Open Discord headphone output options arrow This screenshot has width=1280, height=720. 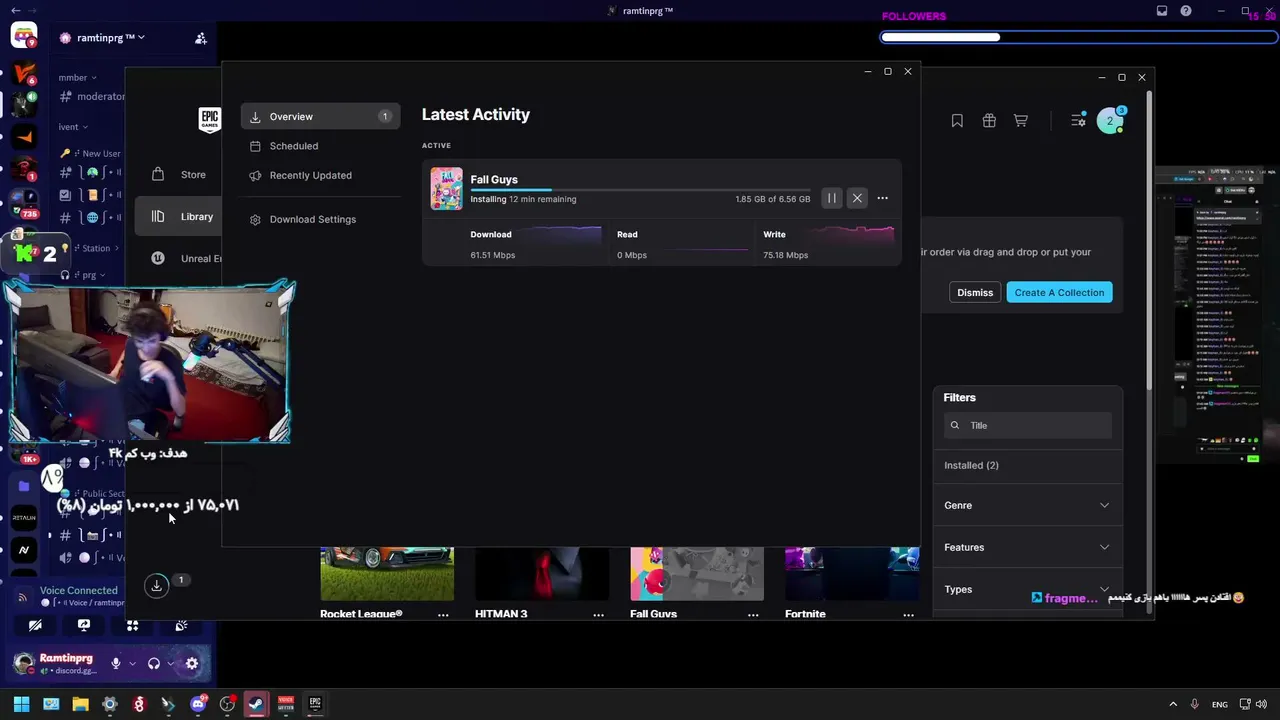pos(170,663)
